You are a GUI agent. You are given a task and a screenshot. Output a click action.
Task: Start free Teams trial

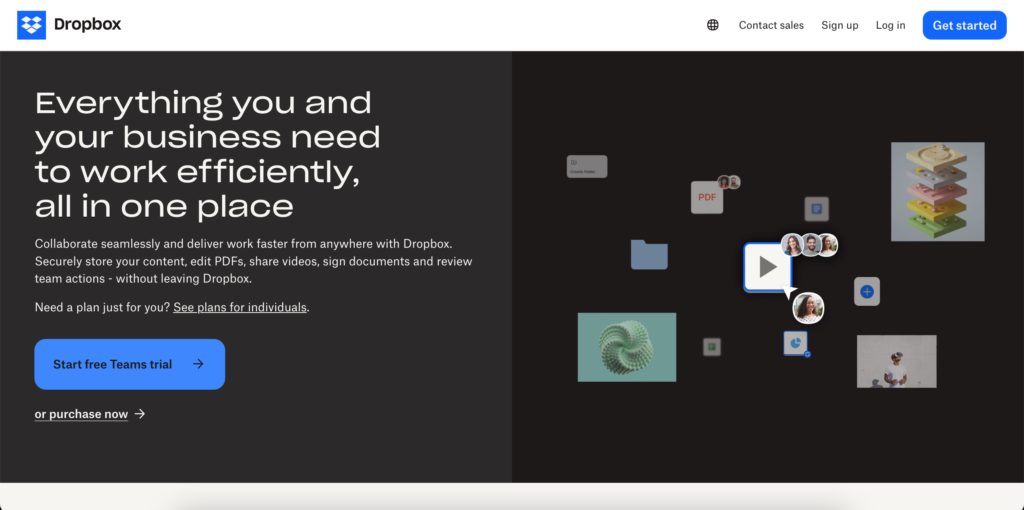point(129,364)
